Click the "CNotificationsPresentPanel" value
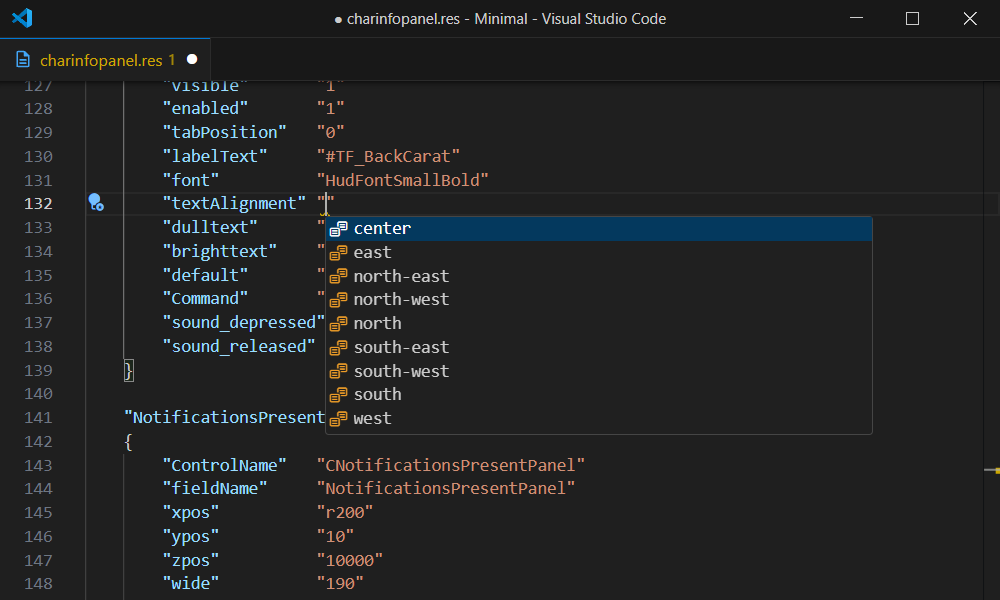Image resolution: width=1000 pixels, height=600 pixels. click(451, 465)
